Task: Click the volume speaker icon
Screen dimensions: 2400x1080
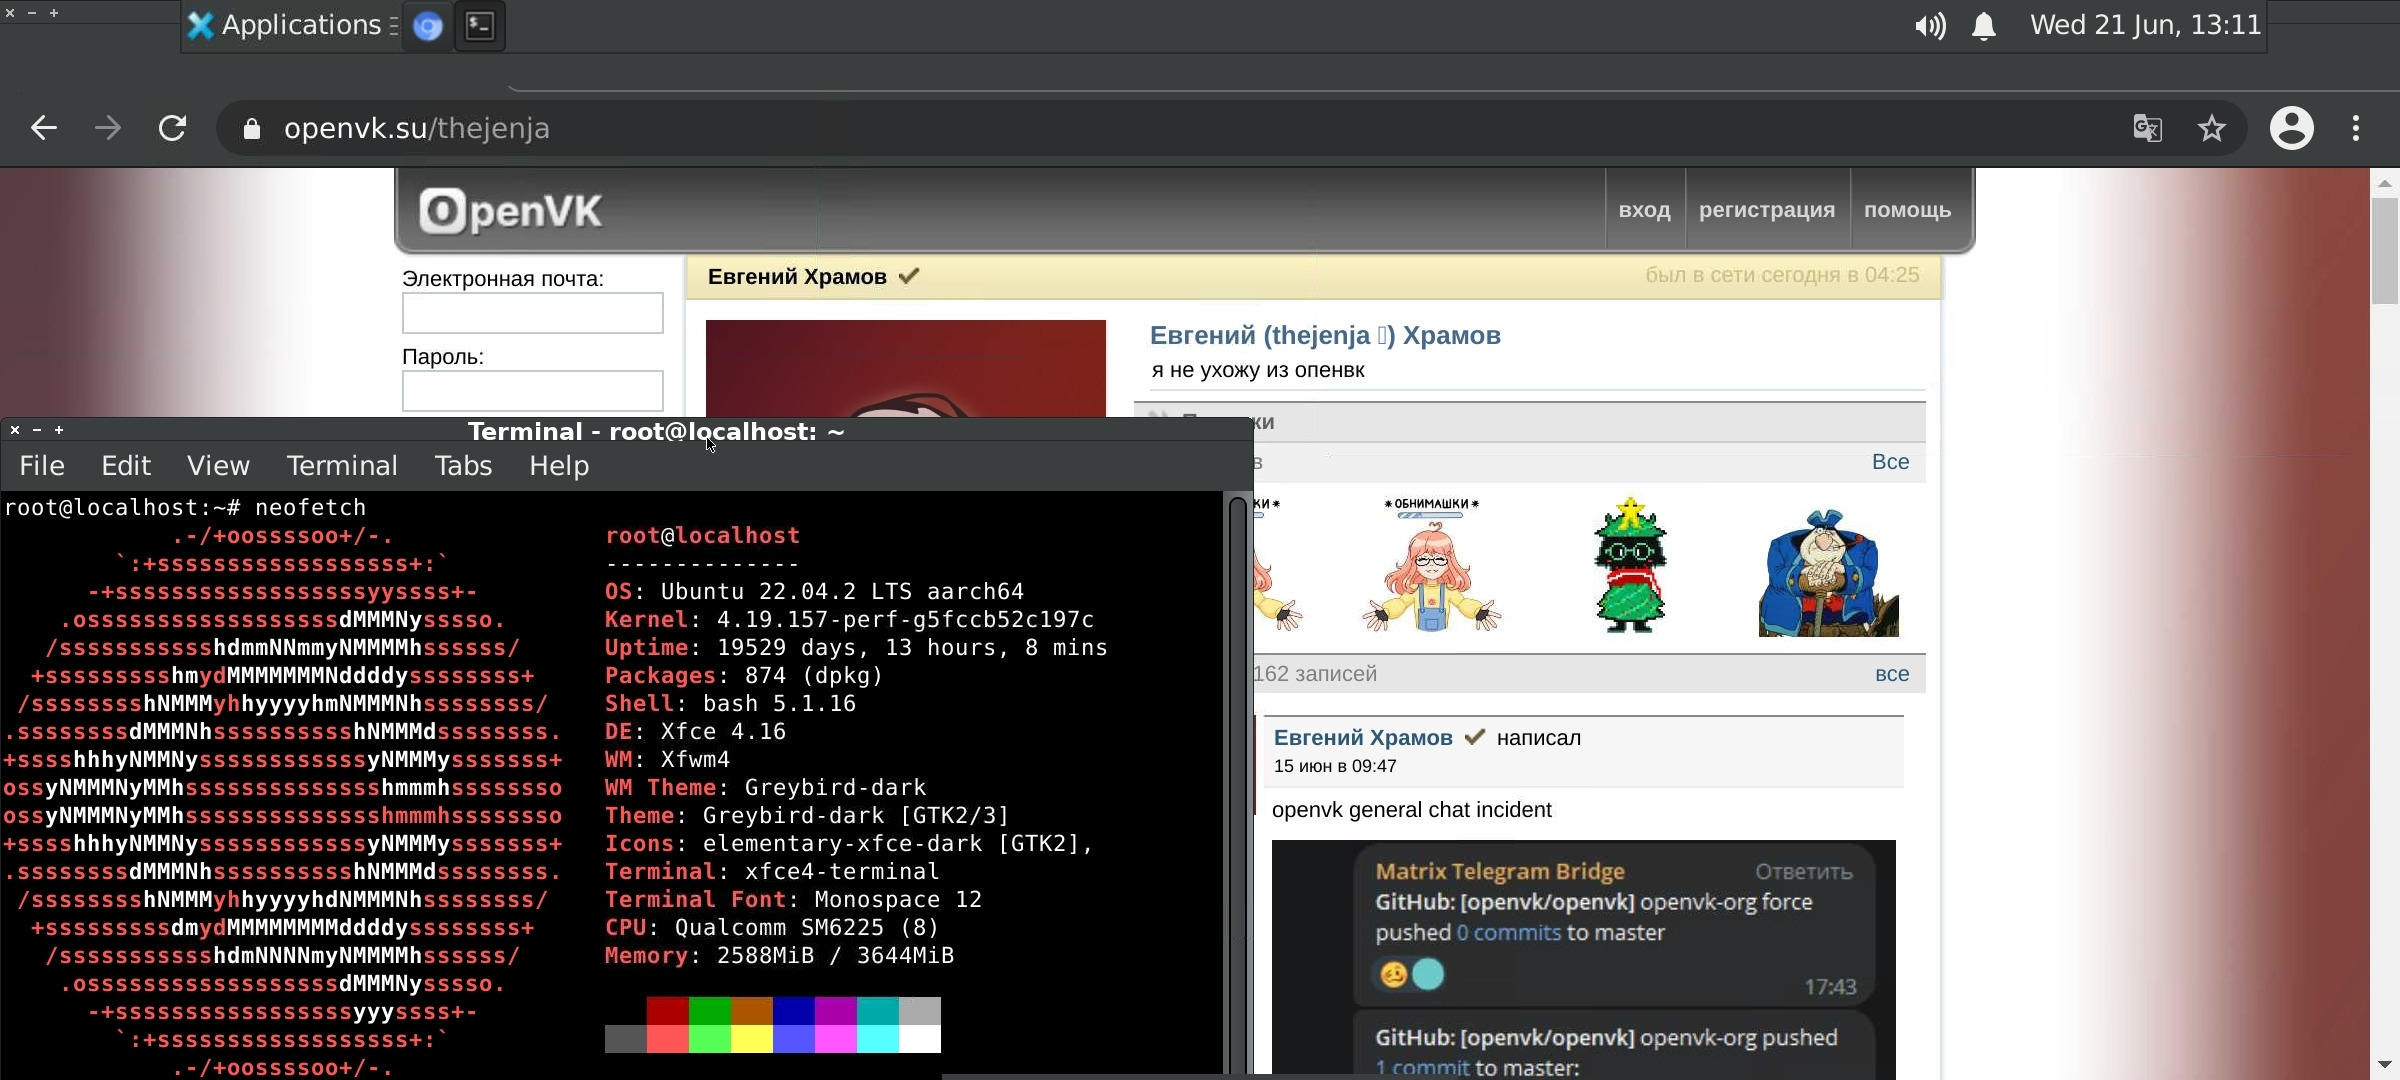Action: 1929,26
